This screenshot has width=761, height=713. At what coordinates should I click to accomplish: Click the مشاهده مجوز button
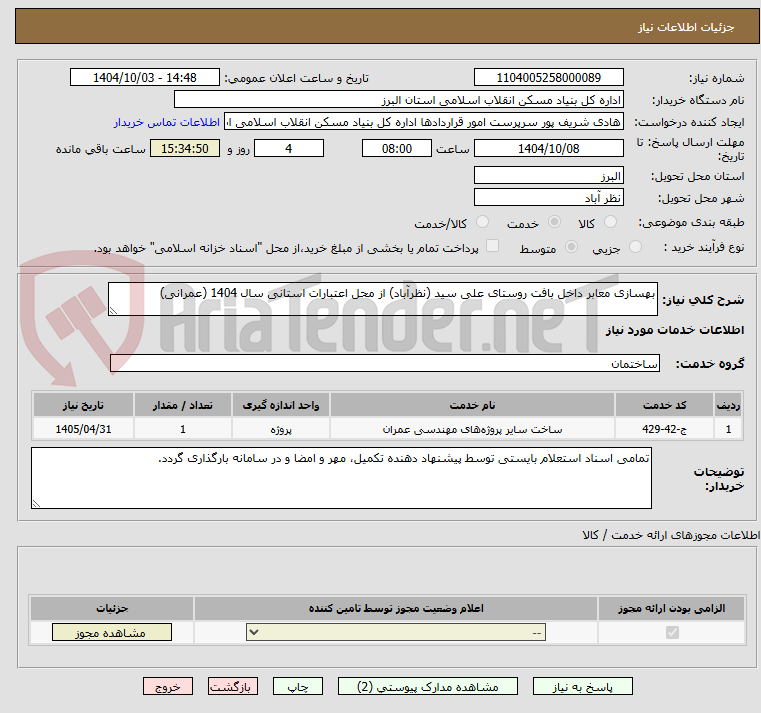111,632
